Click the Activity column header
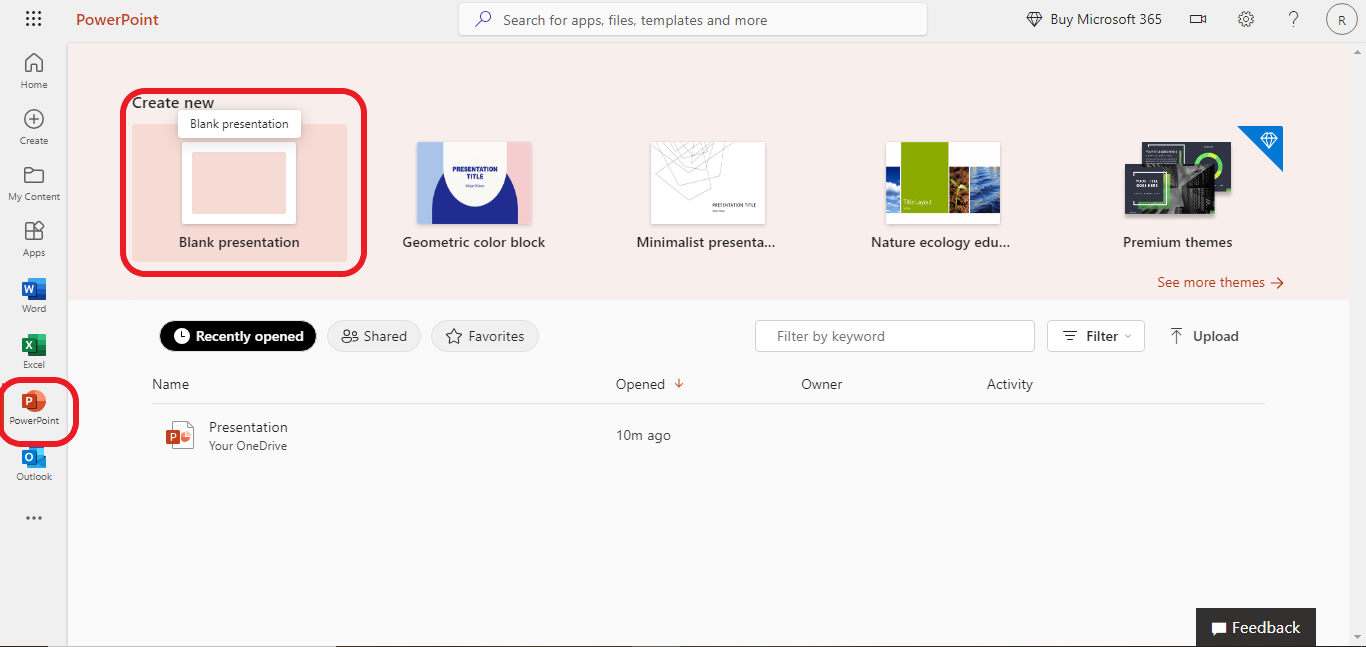The width and height of the screenshot is (1366, 647). tap(1009, 384)
